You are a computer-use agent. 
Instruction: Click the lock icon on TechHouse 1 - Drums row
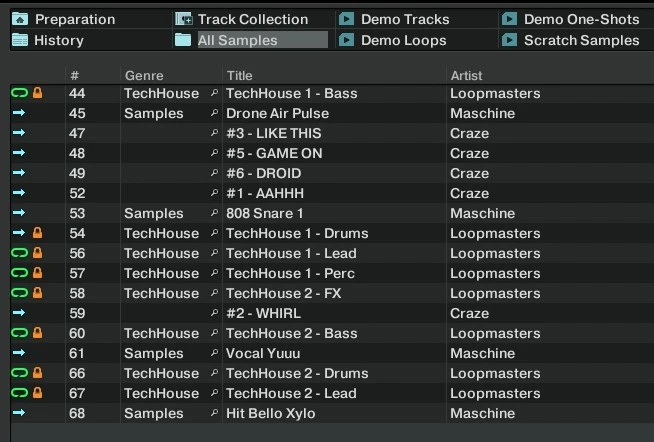point(37,233)
